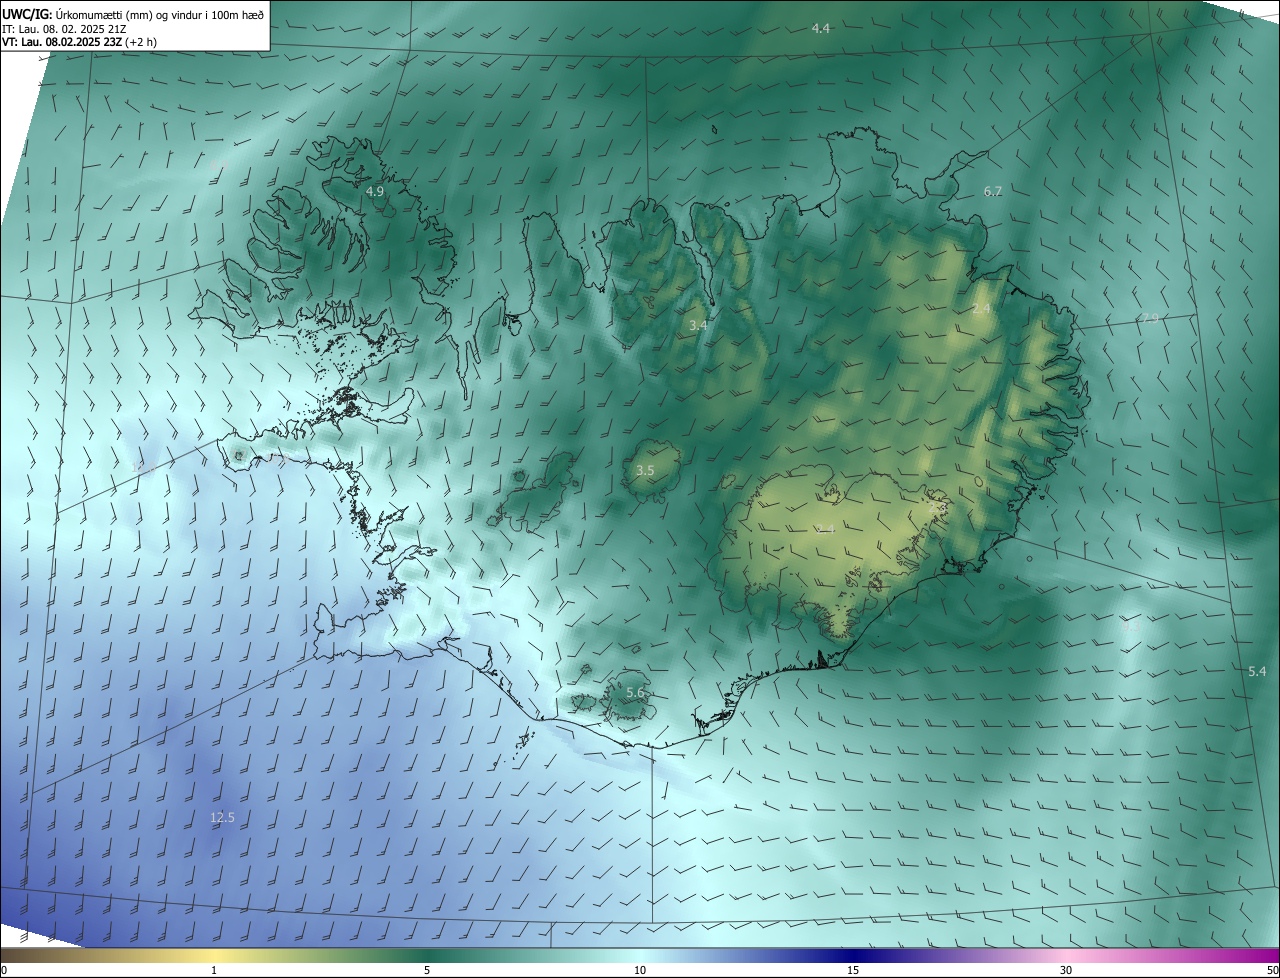Click the 6.7 value label on the map
1280x978 pixels.
pos(992,191)
